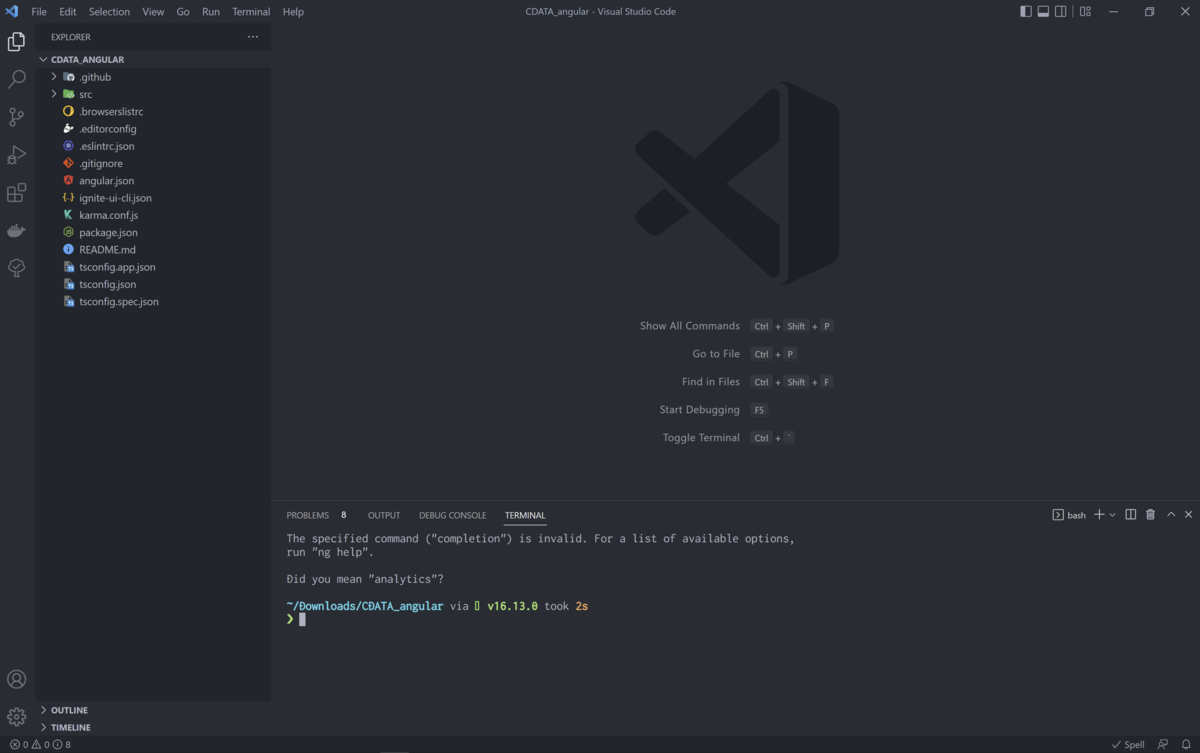
Task: Click the Explorer views and more actions ellipsis
Action: tap(253, 37)
